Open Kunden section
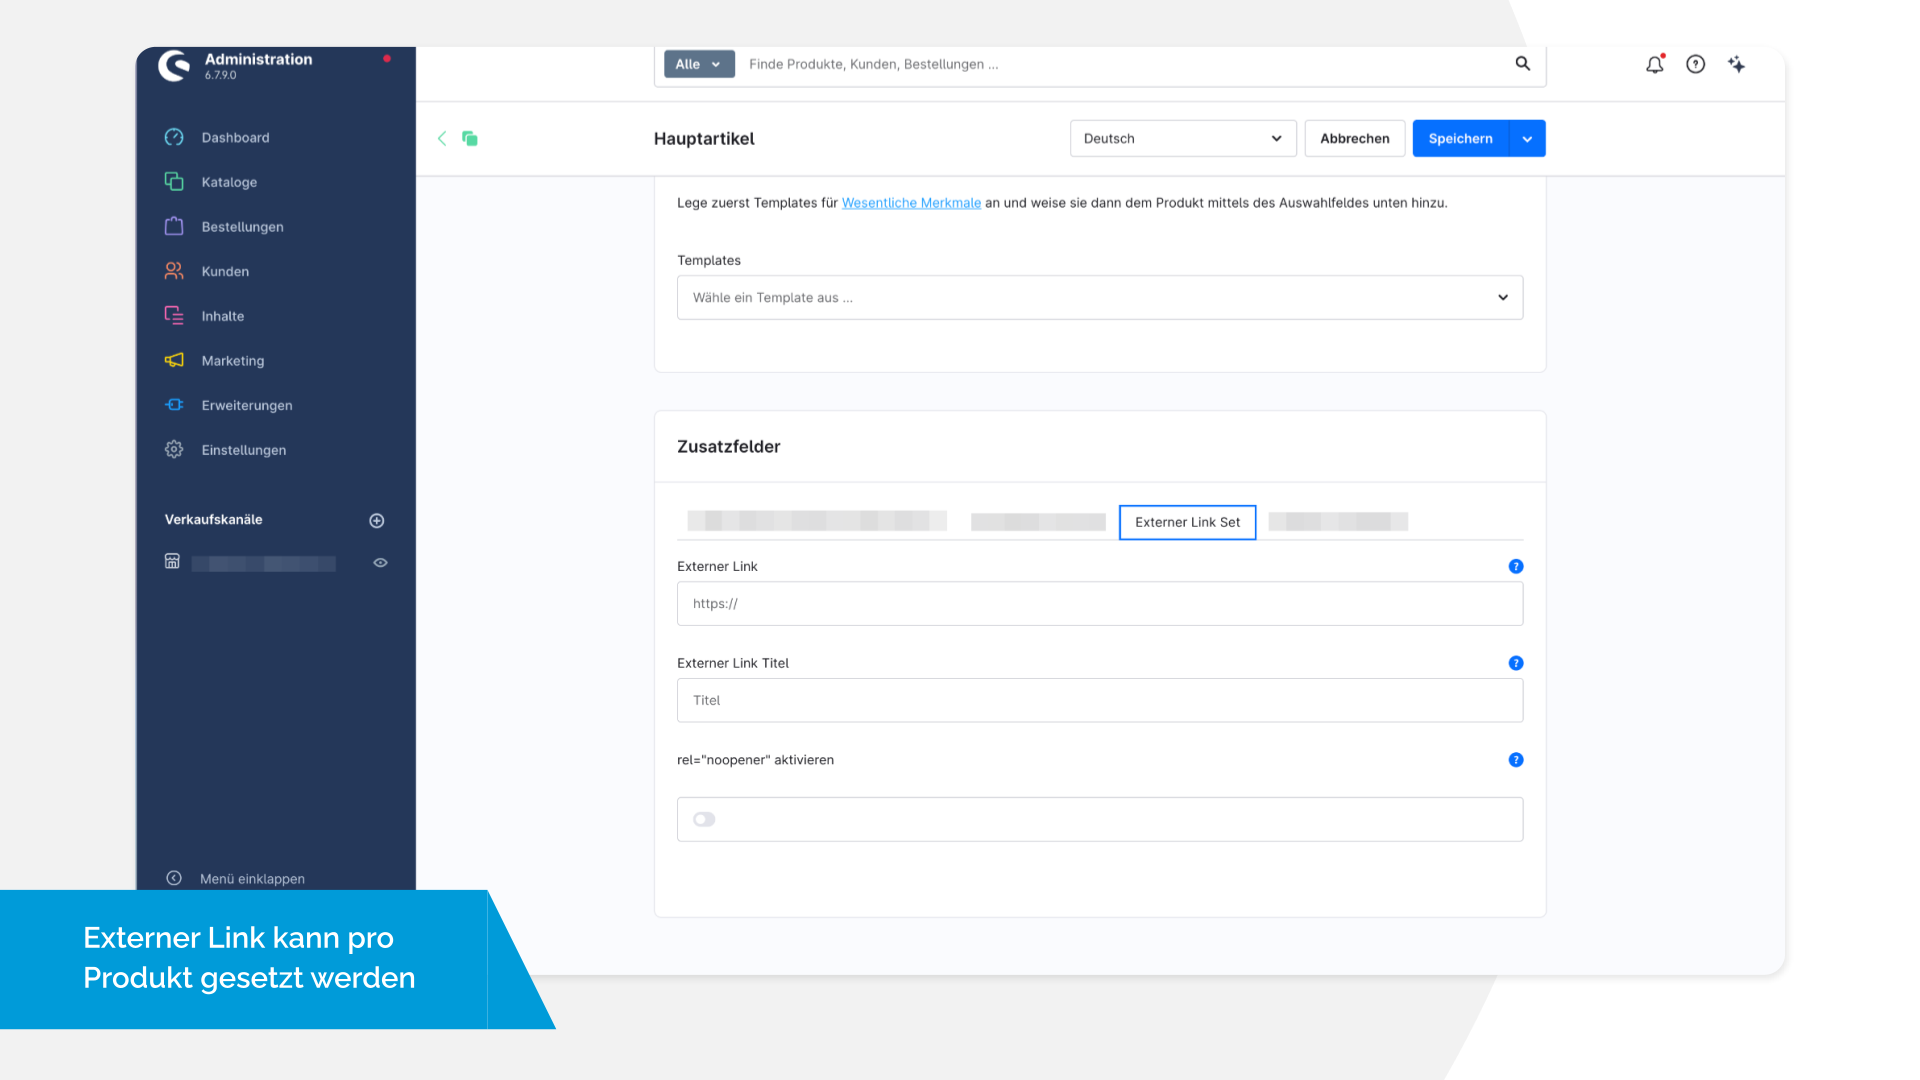1920x1080 pixels. pos(225,271)
